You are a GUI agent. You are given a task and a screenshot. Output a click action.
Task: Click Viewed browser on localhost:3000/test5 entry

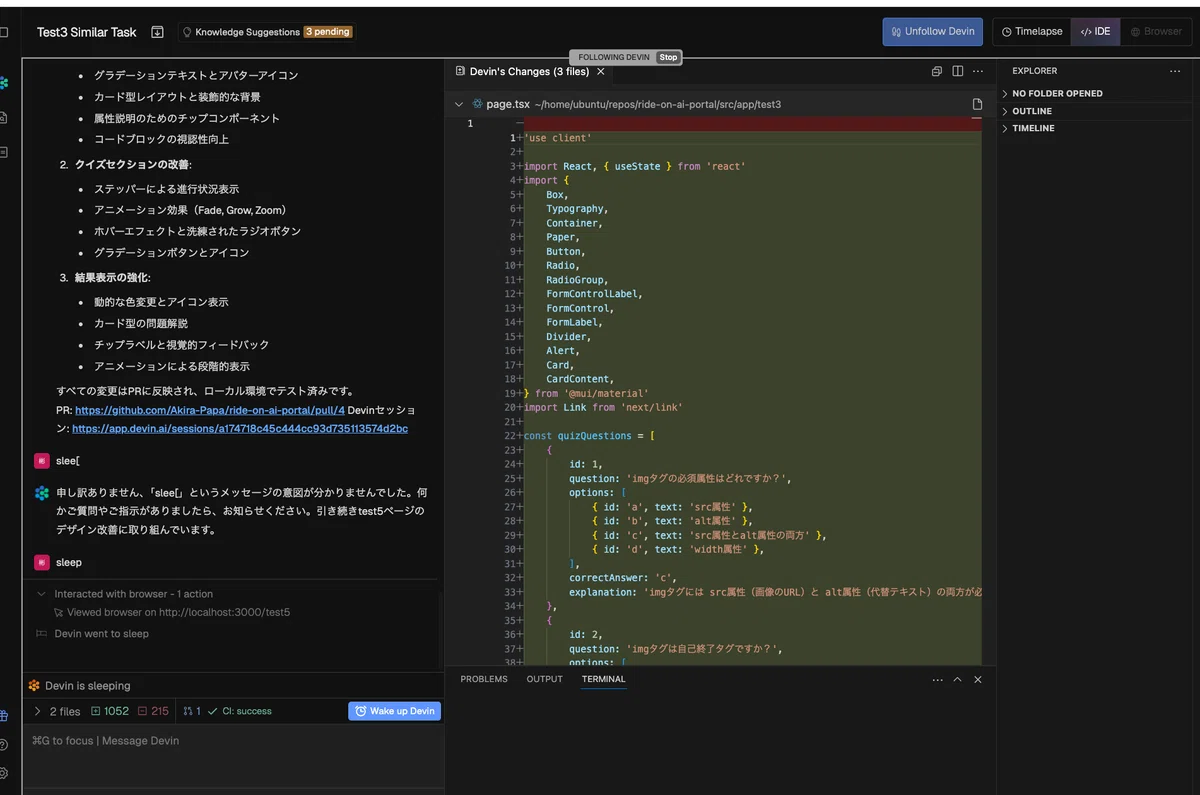click(x=171, y=612)
